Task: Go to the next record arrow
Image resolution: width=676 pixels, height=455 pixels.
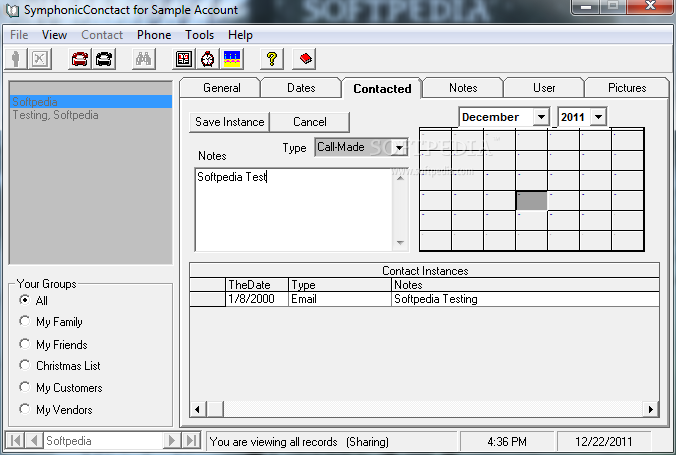Action: tap(172, 441)
